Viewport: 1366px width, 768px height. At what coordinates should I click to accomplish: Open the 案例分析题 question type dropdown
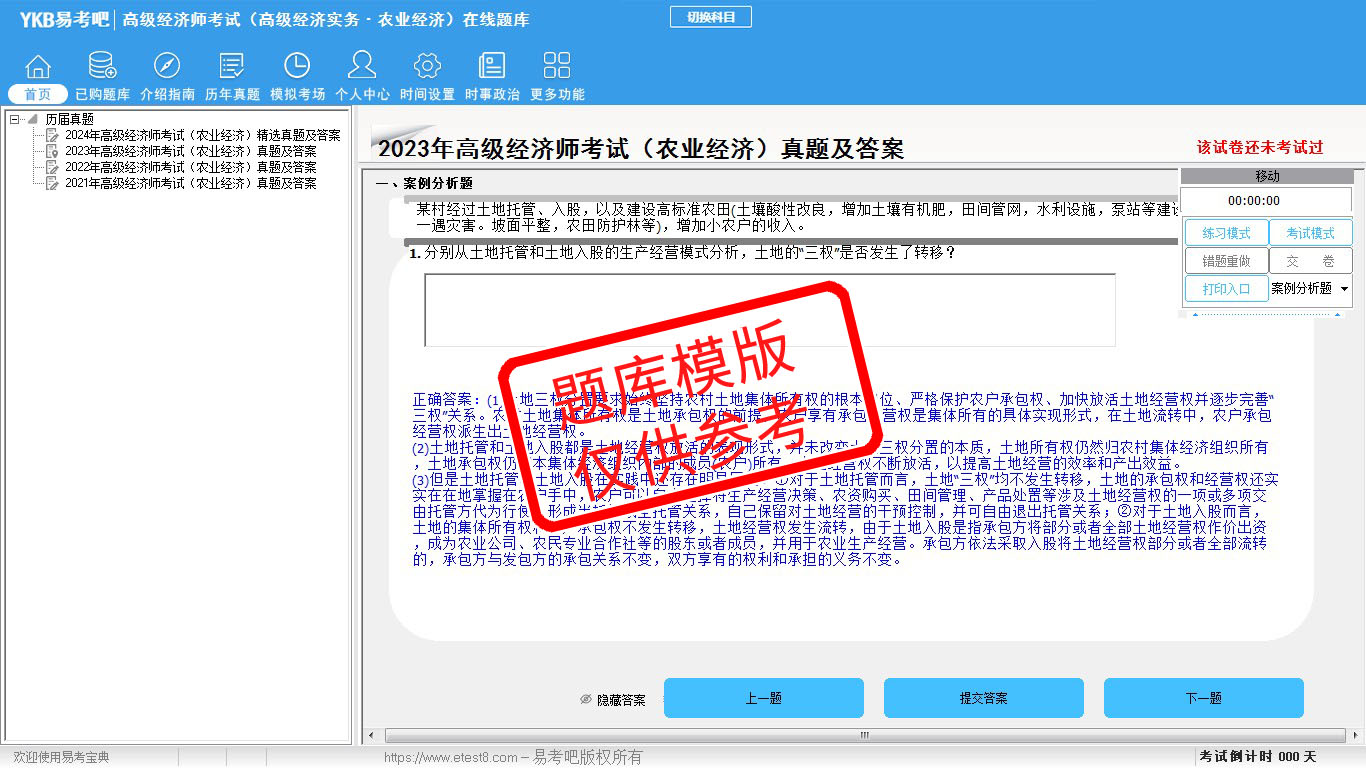[1343, 289]
